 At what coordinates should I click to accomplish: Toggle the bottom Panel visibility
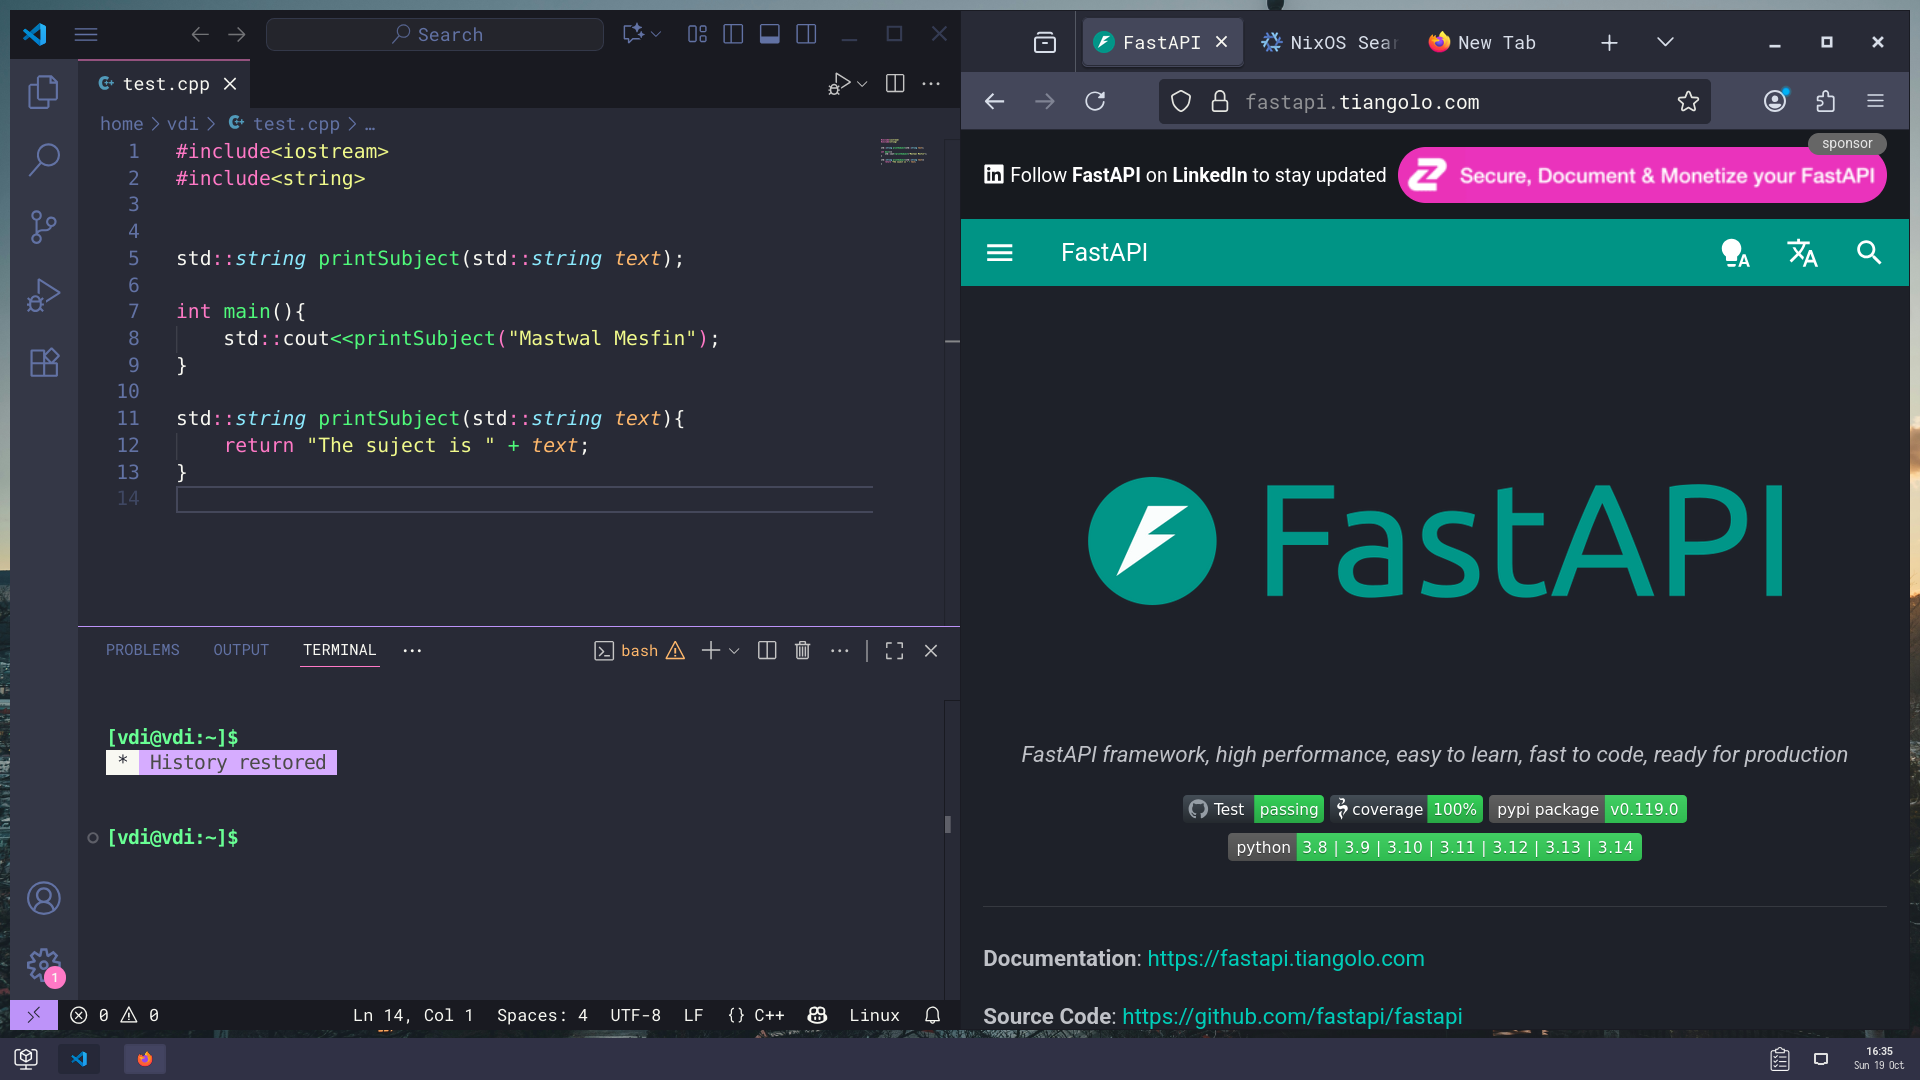point(769,34)
